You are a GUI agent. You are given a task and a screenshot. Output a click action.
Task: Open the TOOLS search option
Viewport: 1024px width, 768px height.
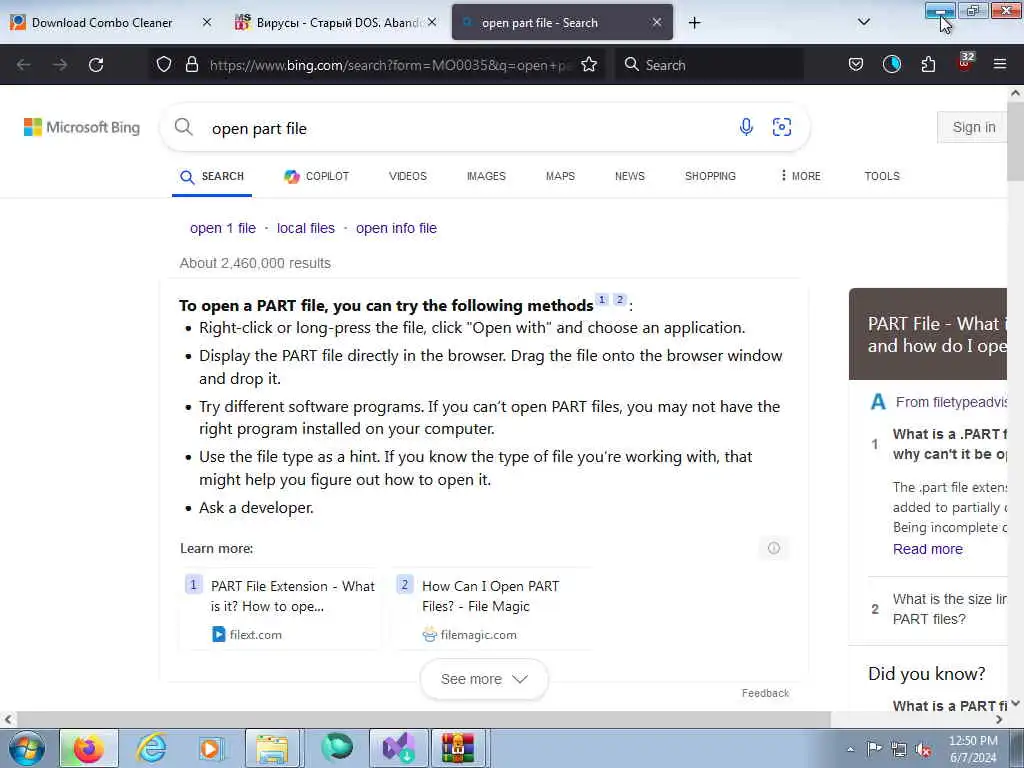[x=882, y=176]
